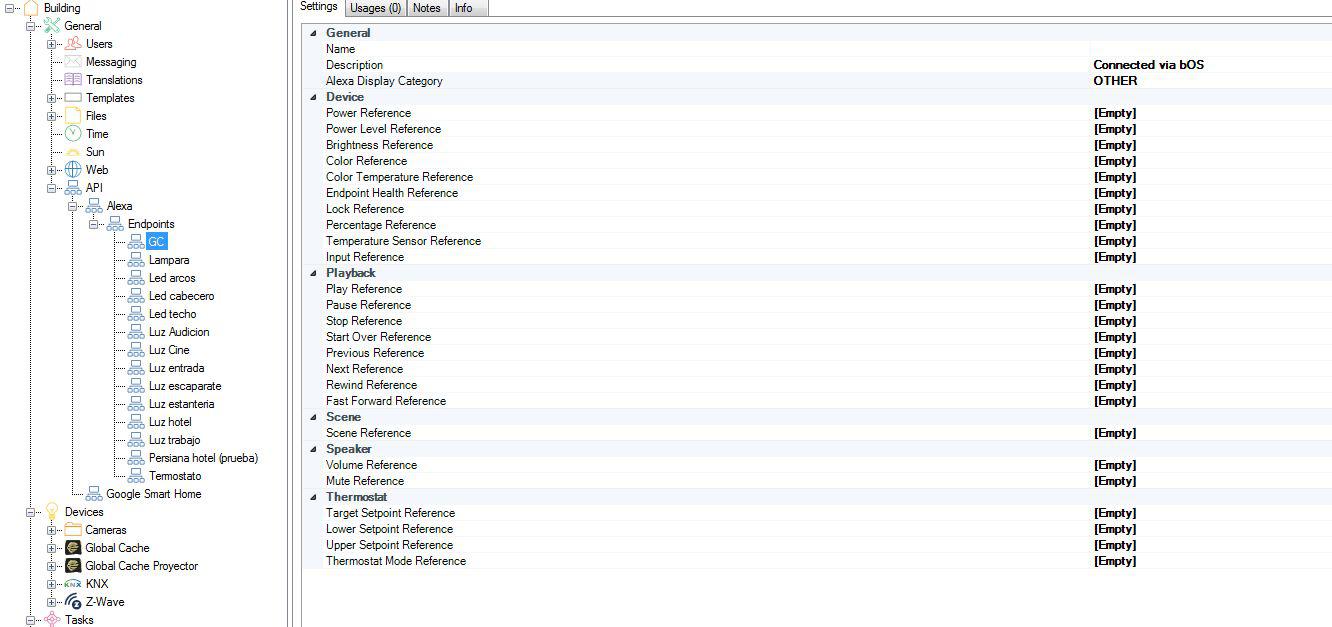Click the Global Cache Proyector icon
The width and height of the screenshot is (1332, 627).
coord(73,566)
